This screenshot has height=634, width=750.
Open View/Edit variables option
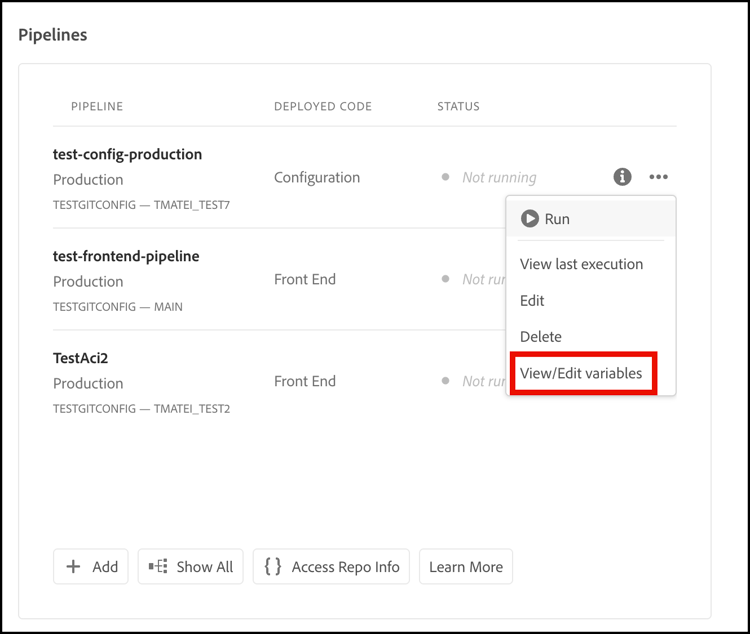click(581, 374)
